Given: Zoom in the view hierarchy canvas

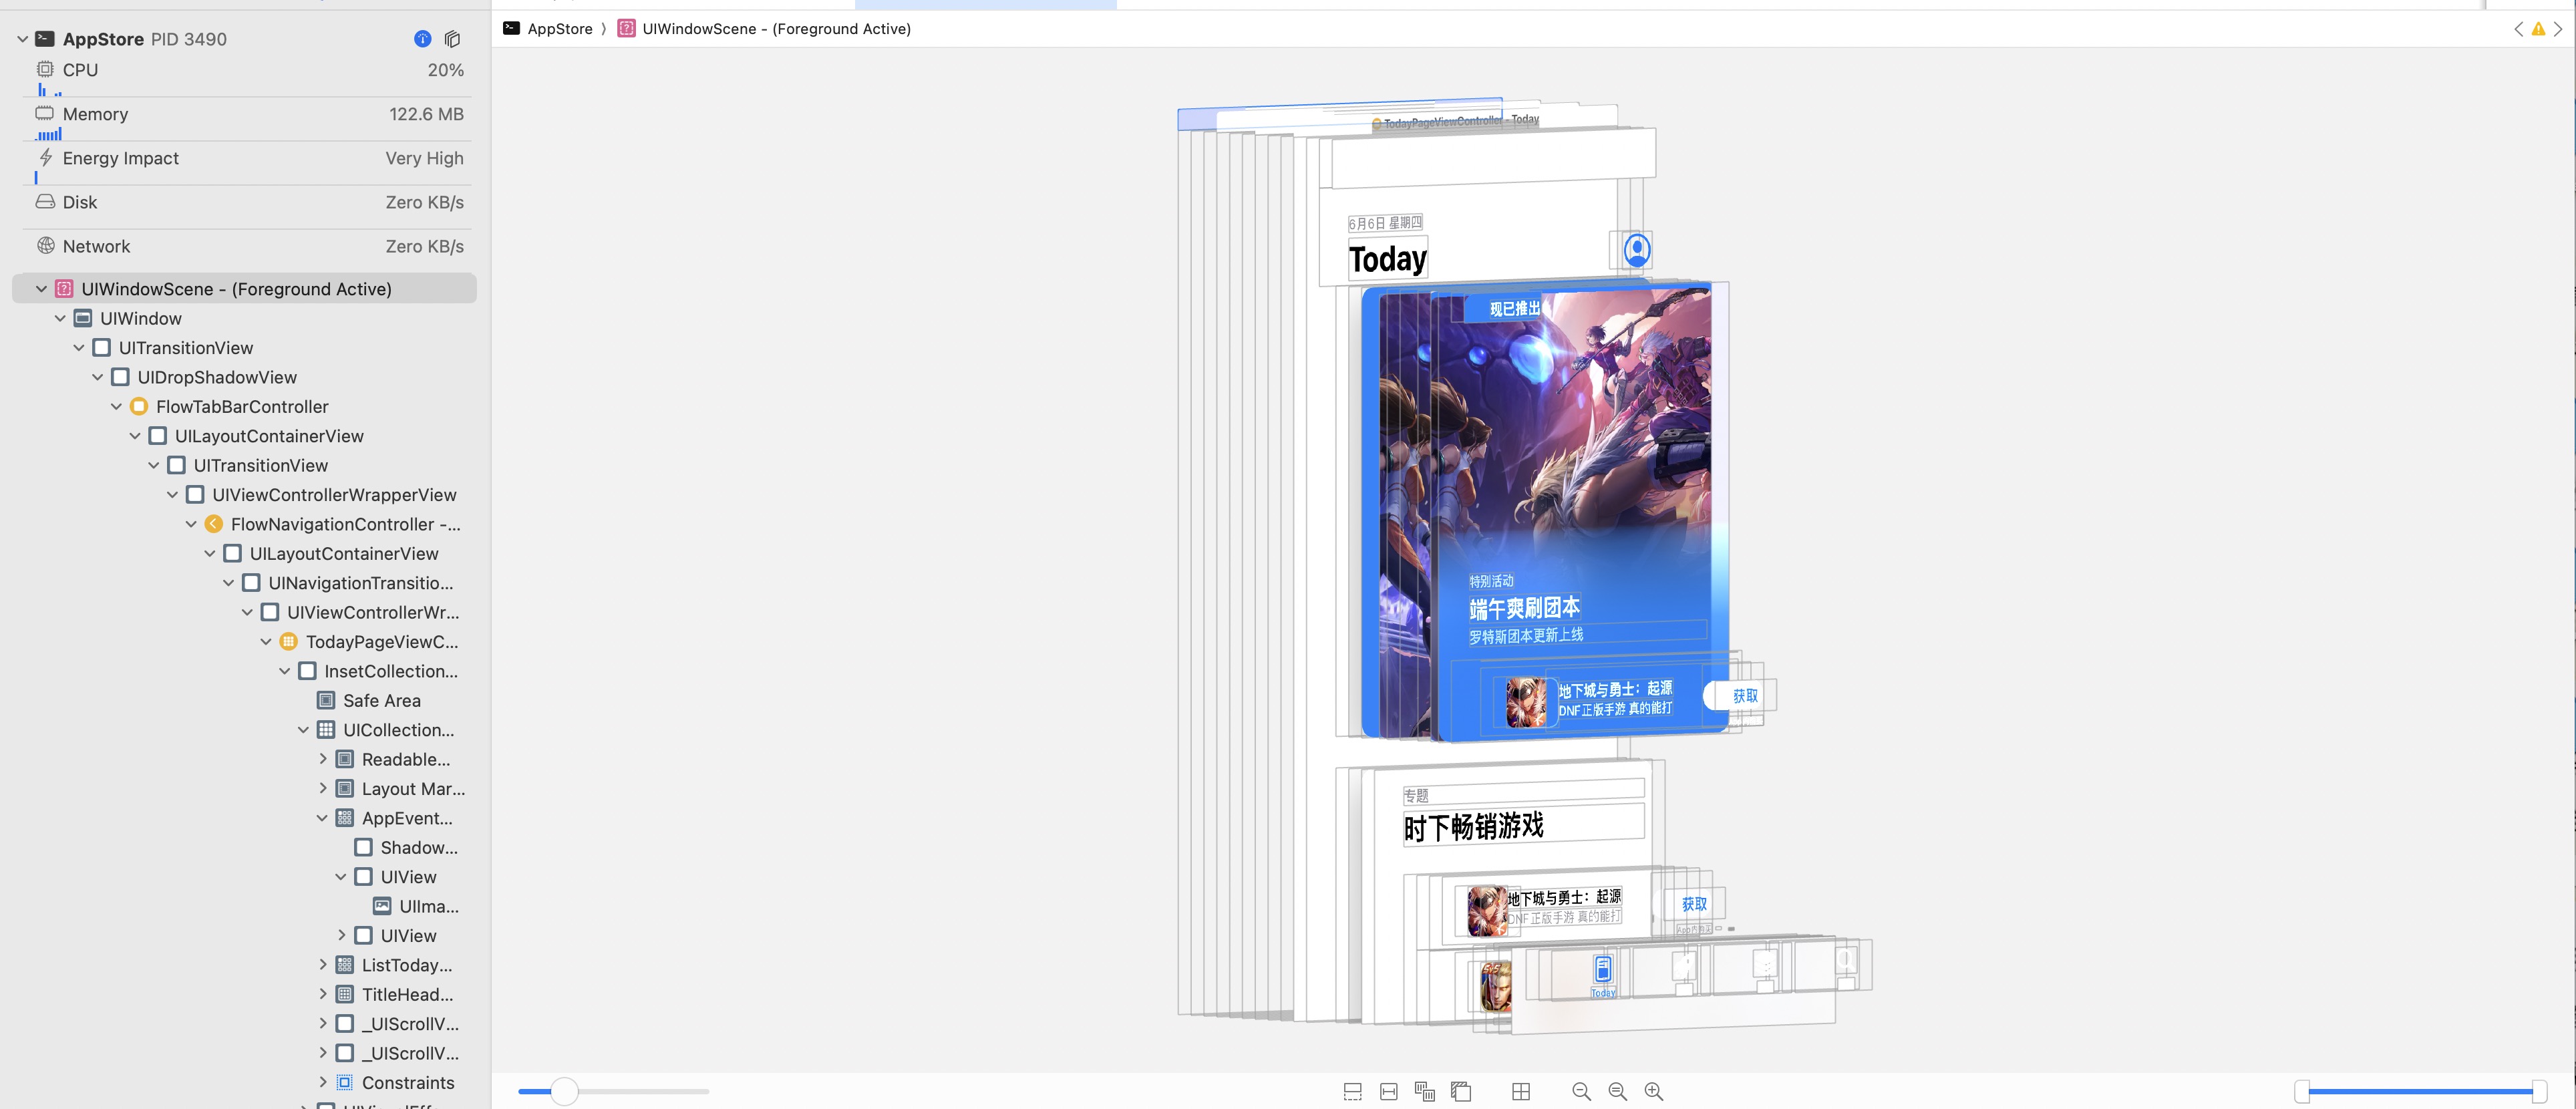Looking at the screenshot, I should click(x=1654, y=1091).
